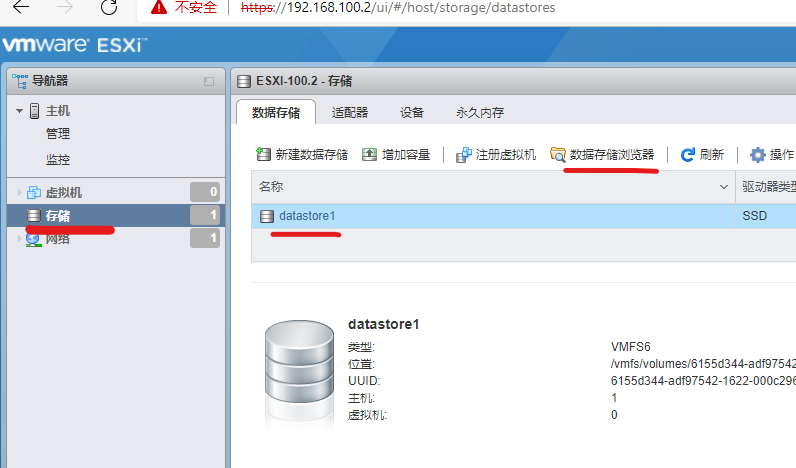Click the UUID value 6155d344-adf97542
The image size is (796, 468).
[x=703, y=381]
